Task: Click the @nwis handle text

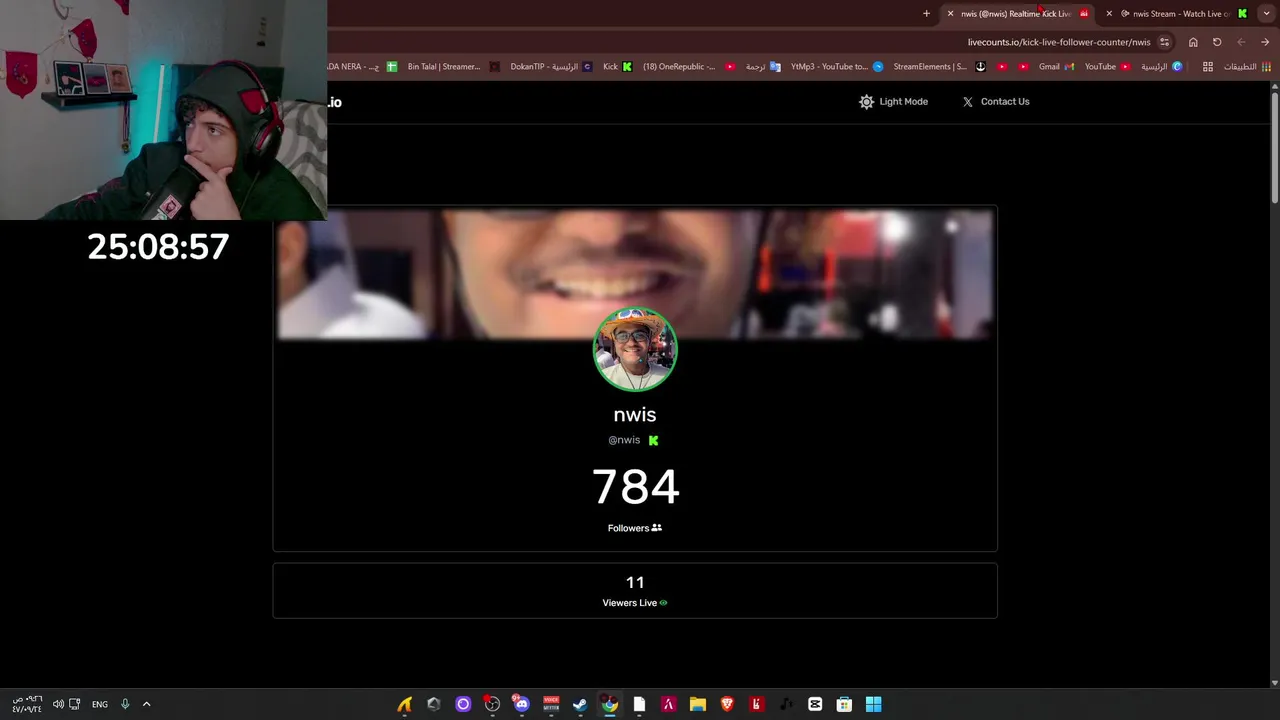Action: [624, 440]
